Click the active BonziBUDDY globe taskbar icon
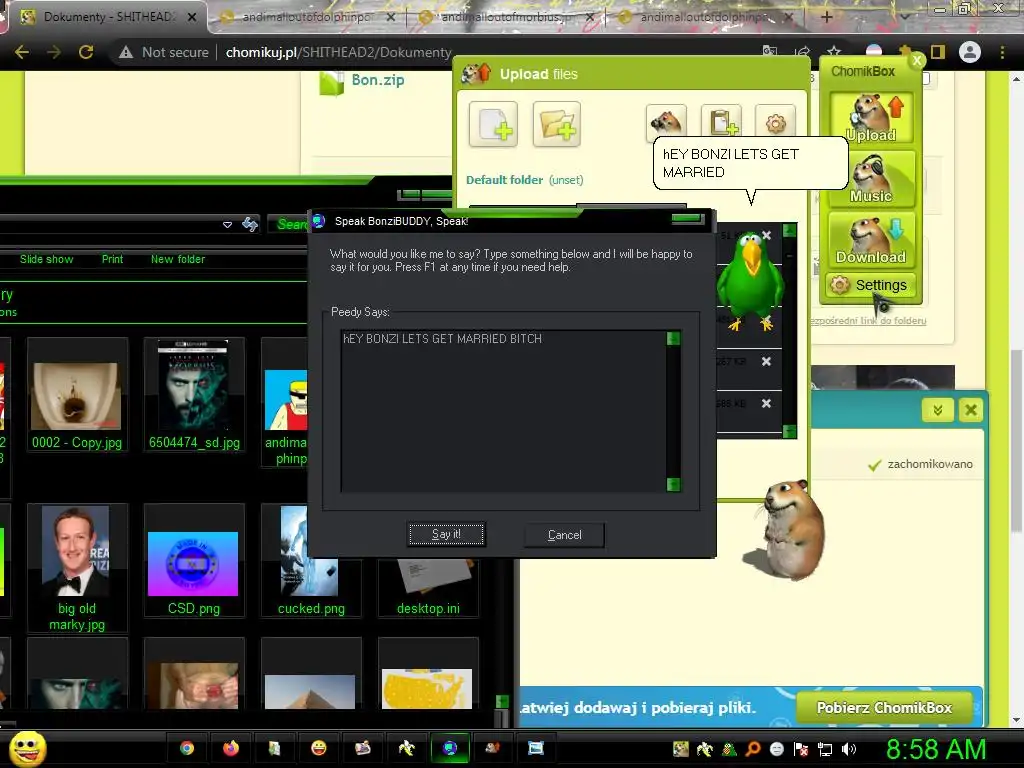Image resolution: width=1024 pixels, height=768 pixels. (450, 748)
